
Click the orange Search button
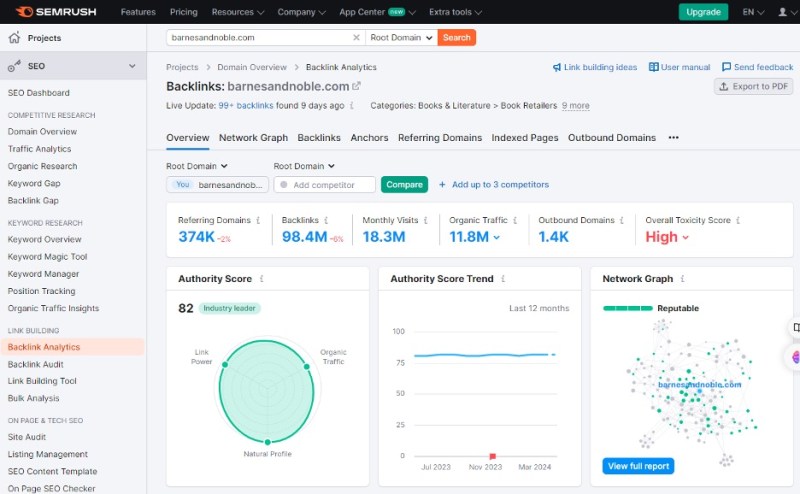(457, 37)
